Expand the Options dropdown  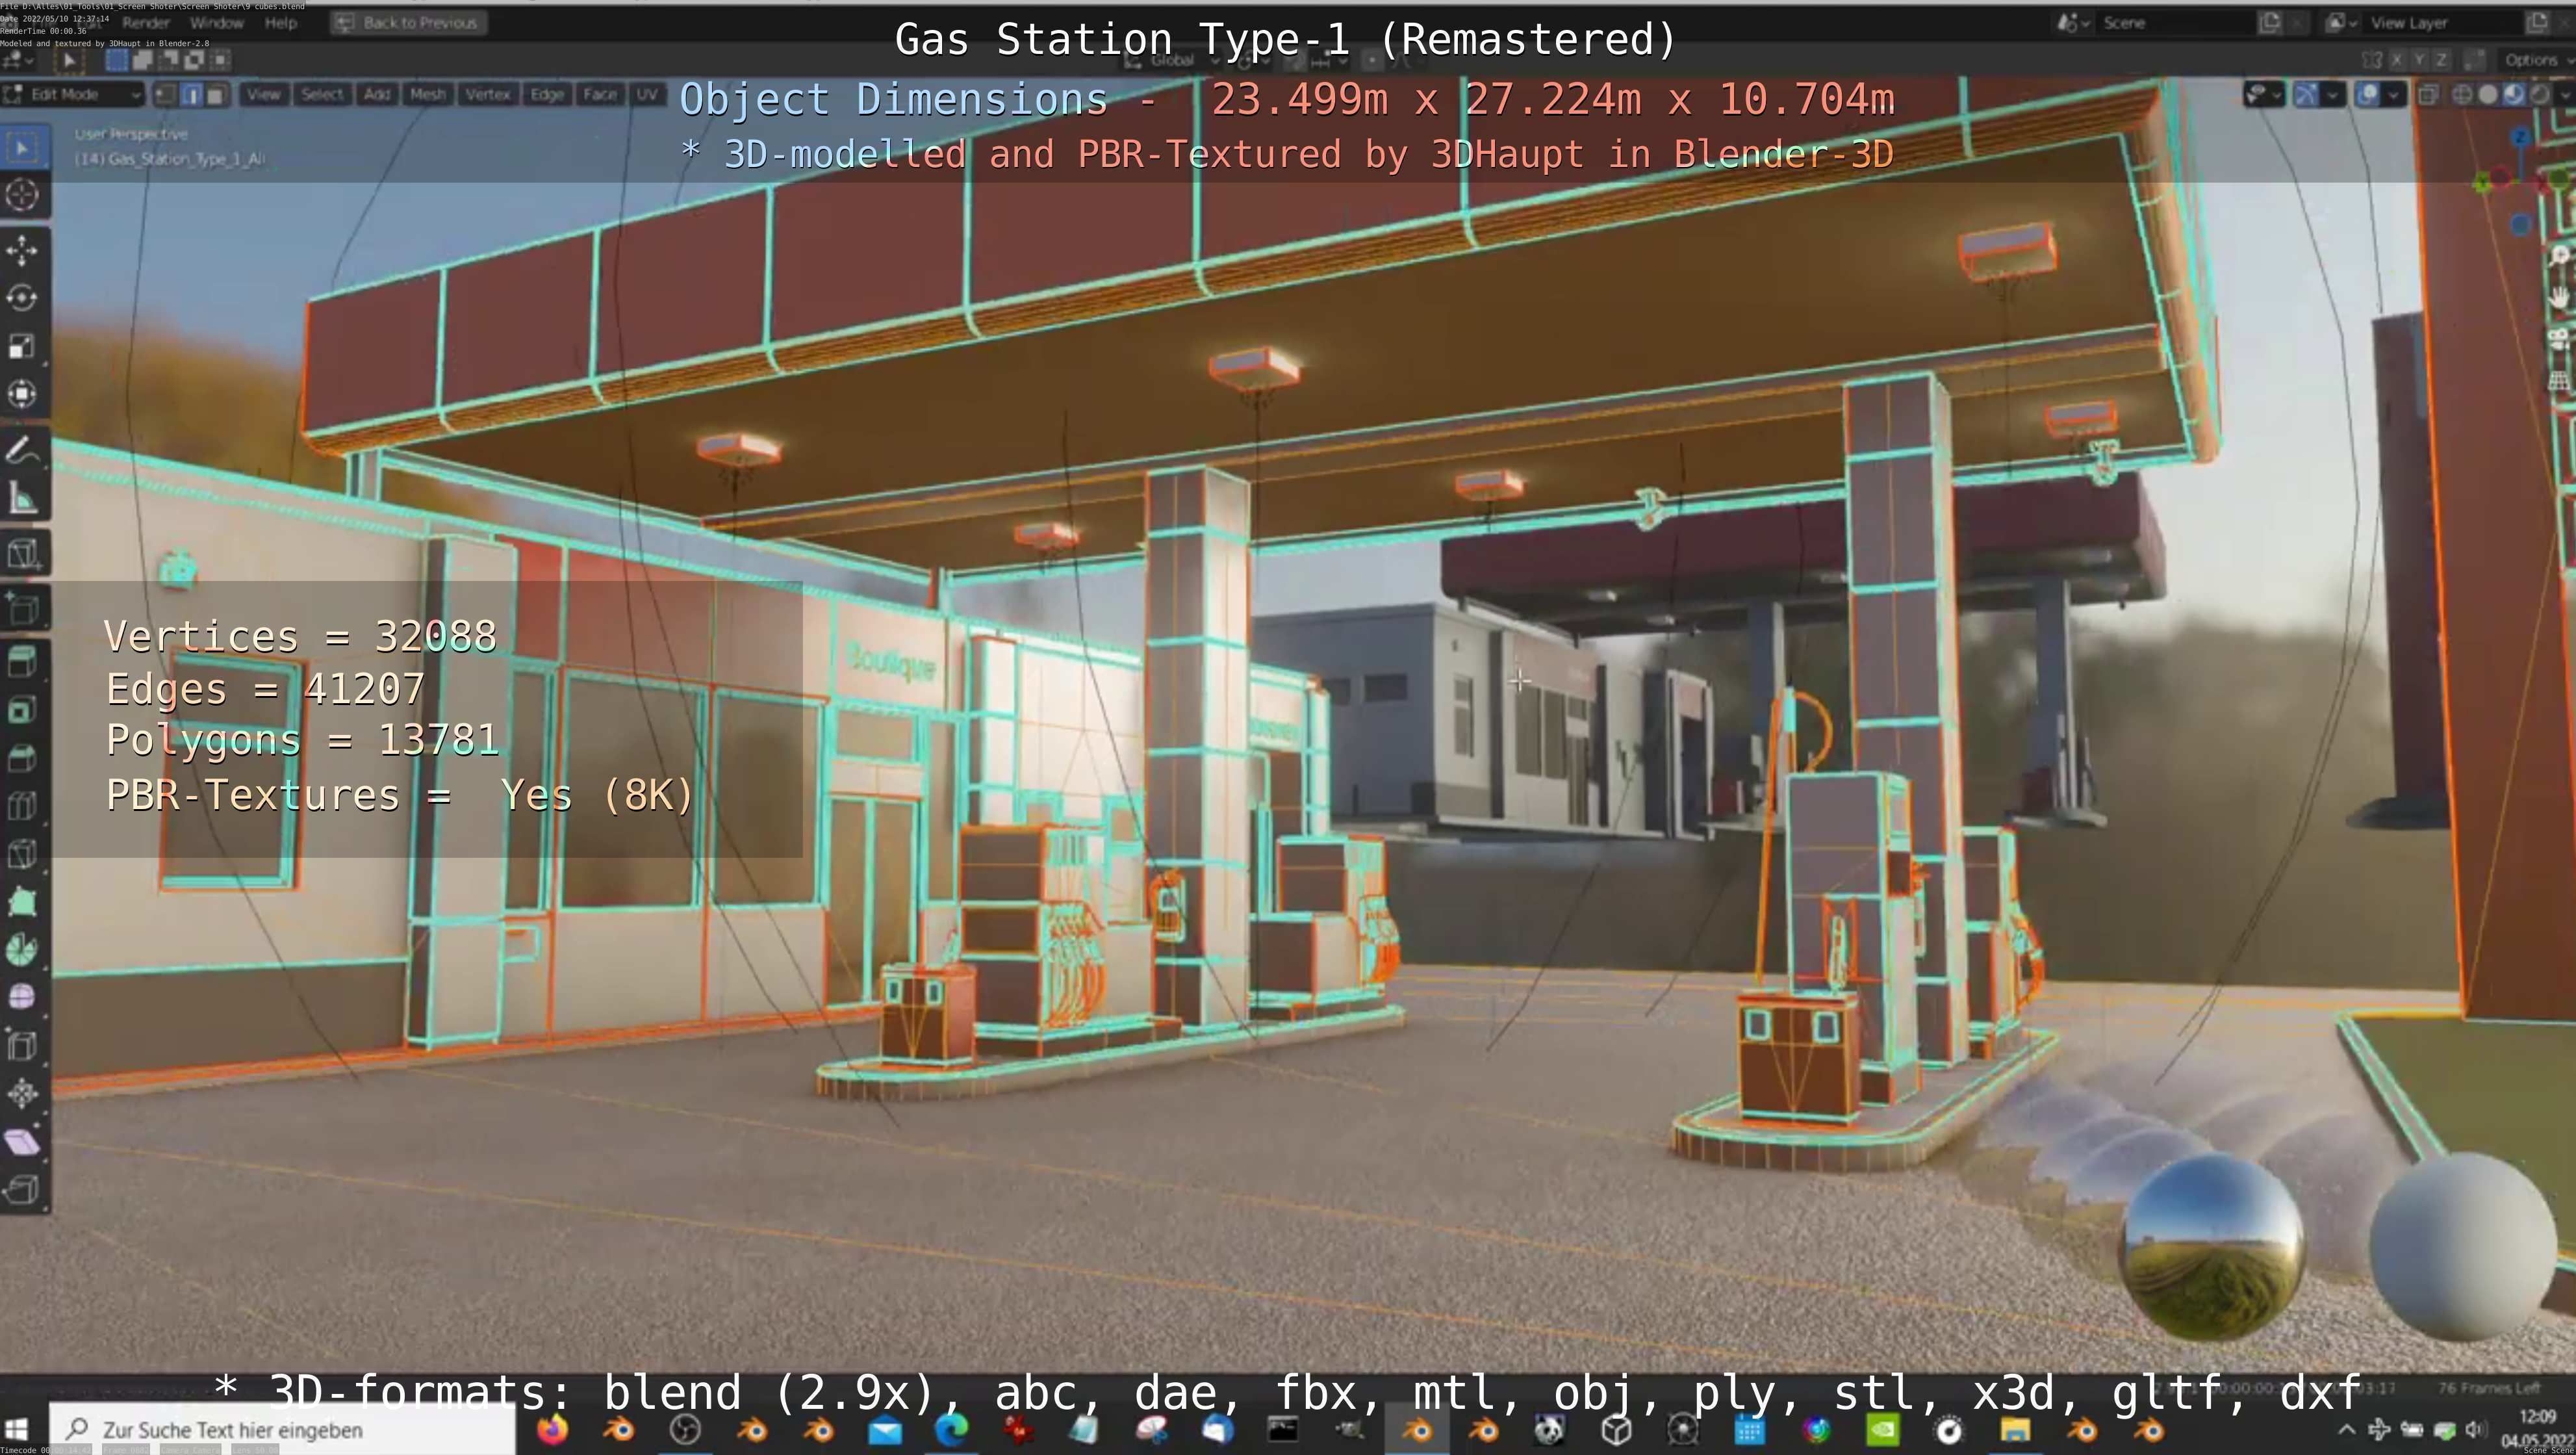[x=2530, y=60]
